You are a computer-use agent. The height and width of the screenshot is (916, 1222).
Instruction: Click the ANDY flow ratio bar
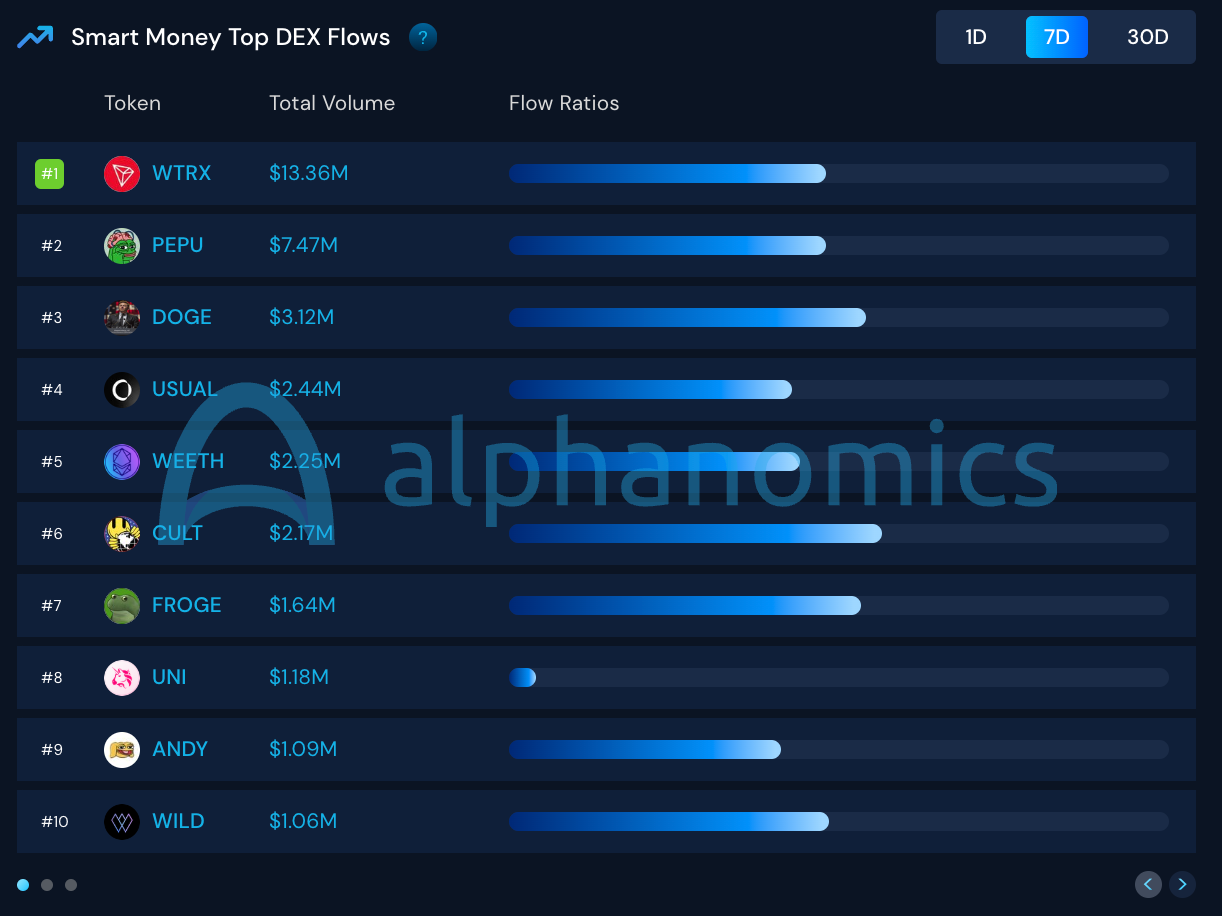click(839, 750)
